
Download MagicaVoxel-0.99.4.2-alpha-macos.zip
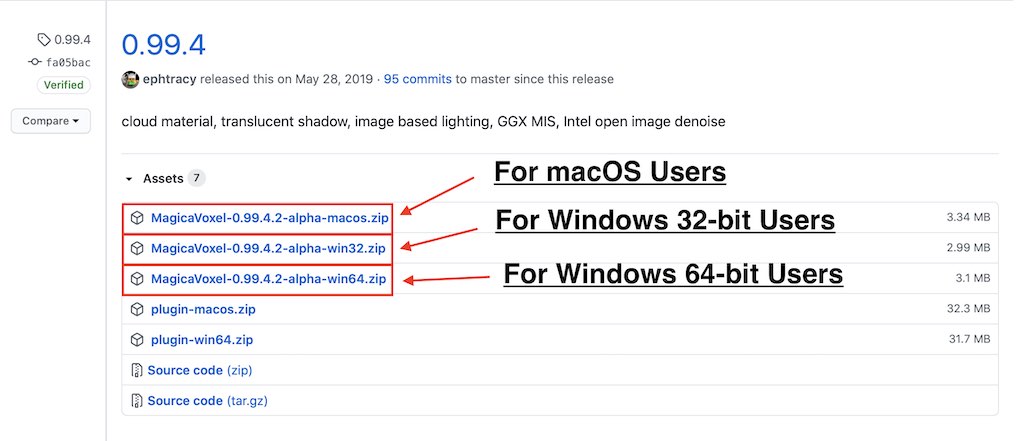[268, 217]
